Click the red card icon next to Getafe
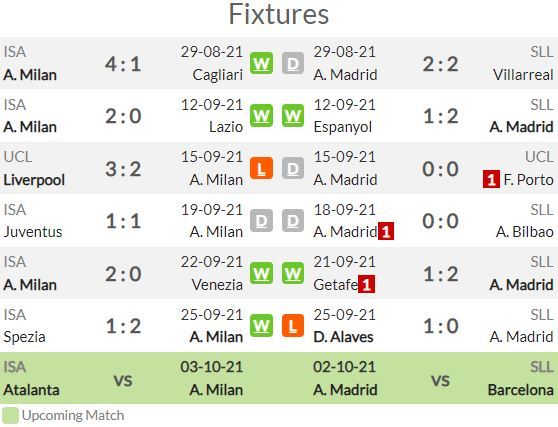Image resolution: width=558 pixels, height=427 pixels. (367, 284)
